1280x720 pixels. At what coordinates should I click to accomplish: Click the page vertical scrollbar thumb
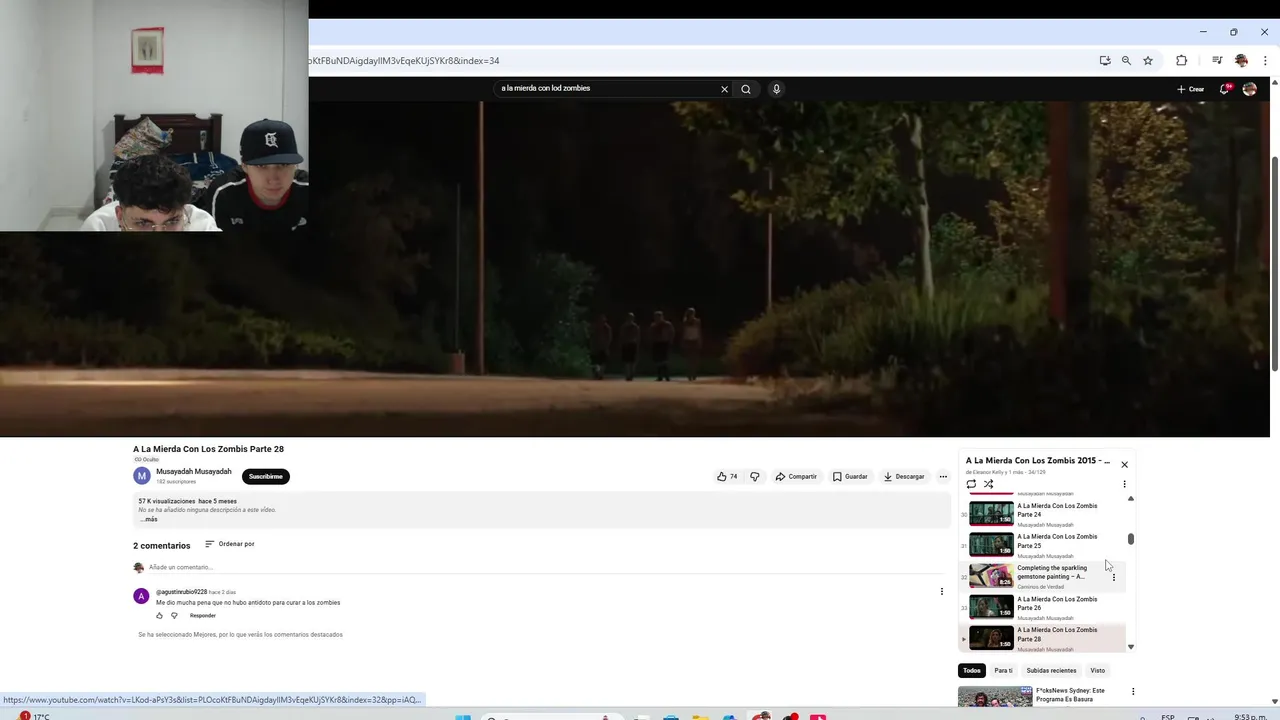pyautogui.click(x=1274, y=265)
